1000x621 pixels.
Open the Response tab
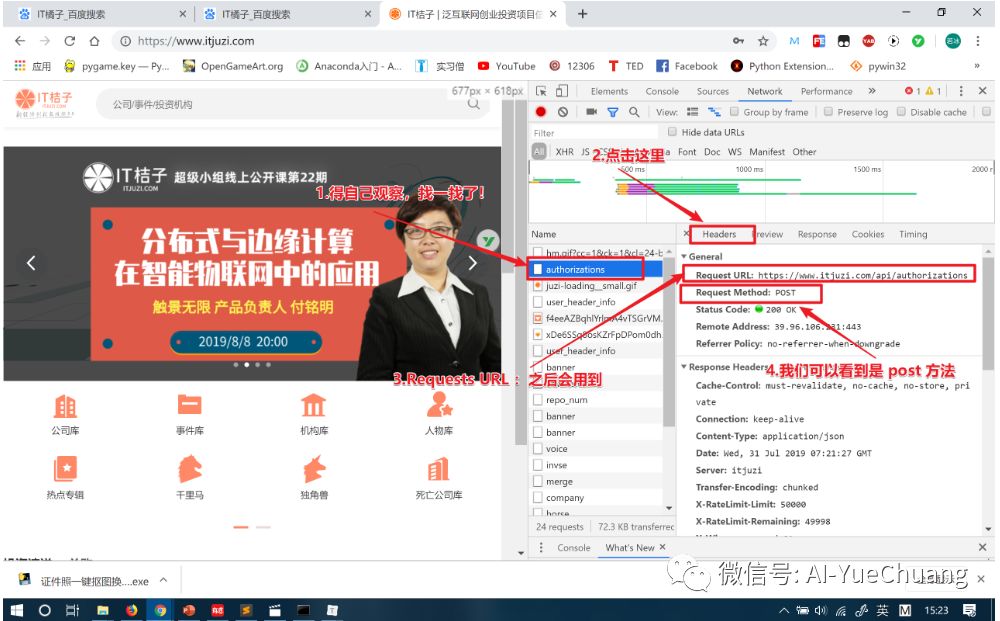pyautogui.click(x=817, y=234)
